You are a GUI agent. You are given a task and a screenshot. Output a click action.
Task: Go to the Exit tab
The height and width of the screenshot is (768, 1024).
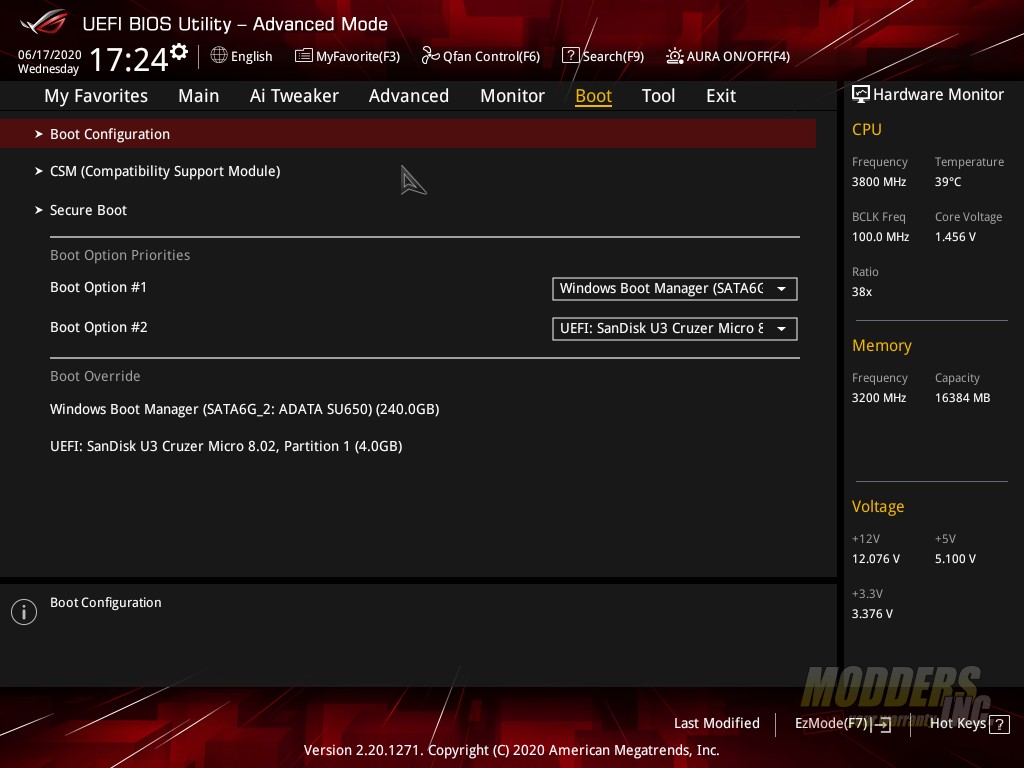721,96
